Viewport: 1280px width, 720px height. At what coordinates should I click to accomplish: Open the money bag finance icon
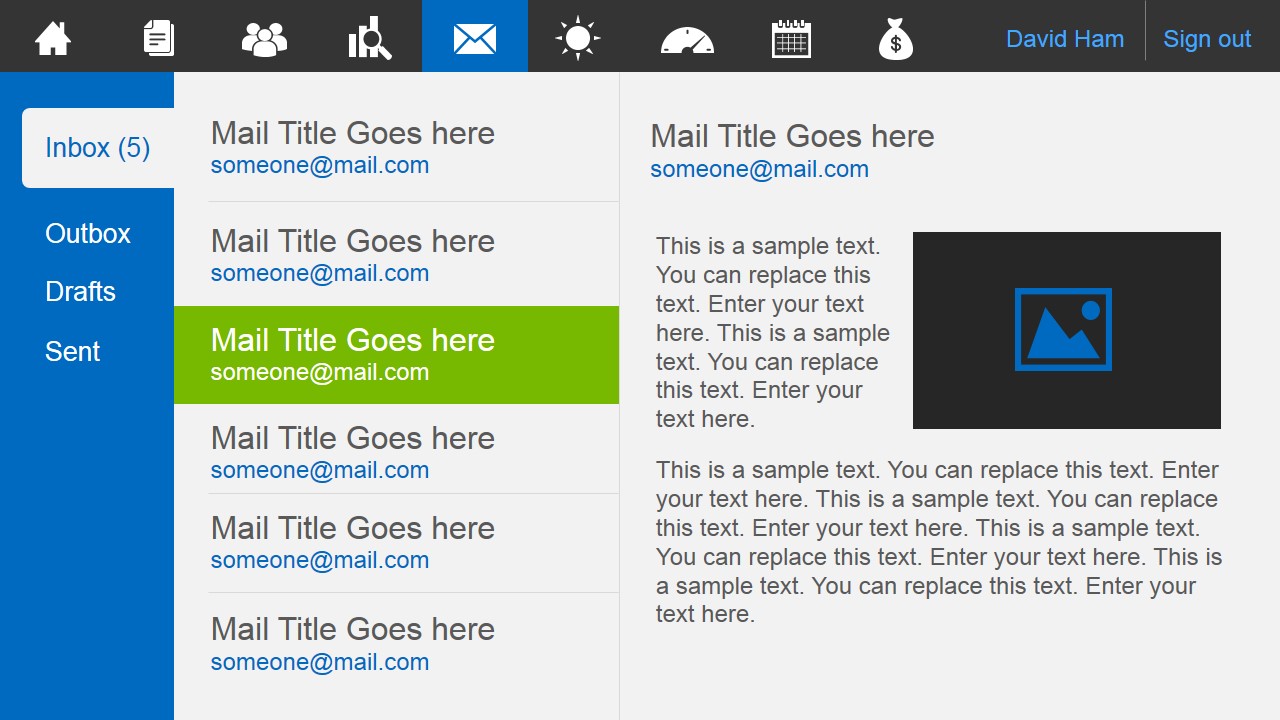[x=895, y=39]
